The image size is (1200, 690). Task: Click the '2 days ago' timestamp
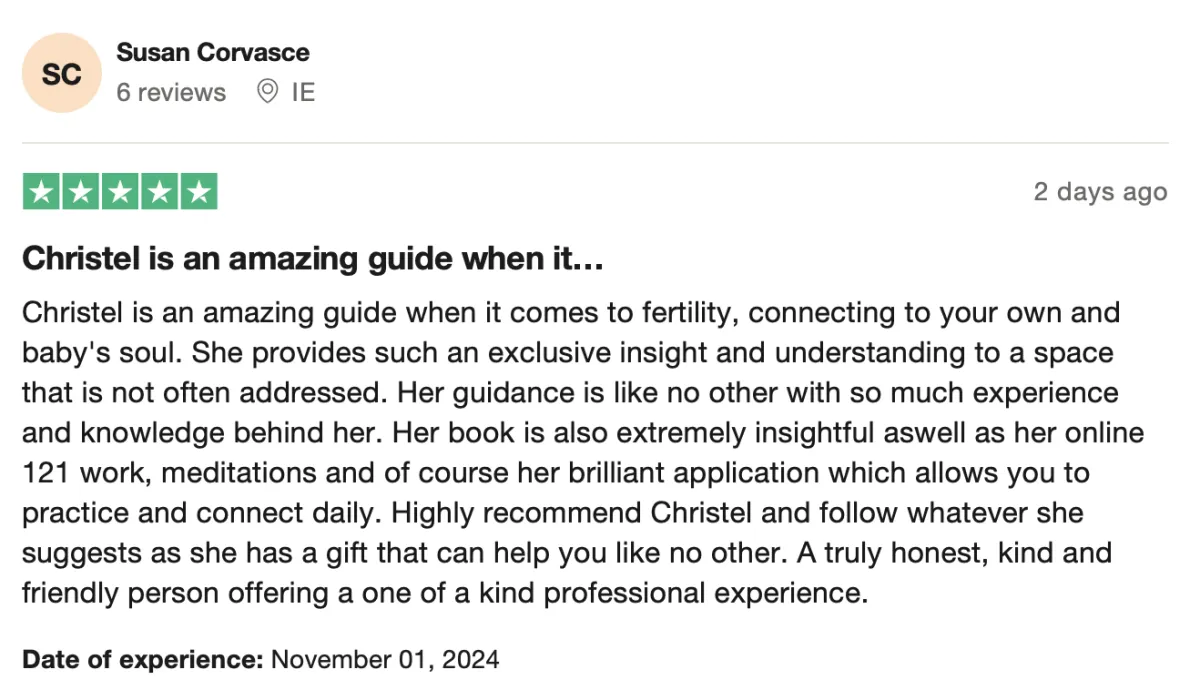coord(1100,192)
